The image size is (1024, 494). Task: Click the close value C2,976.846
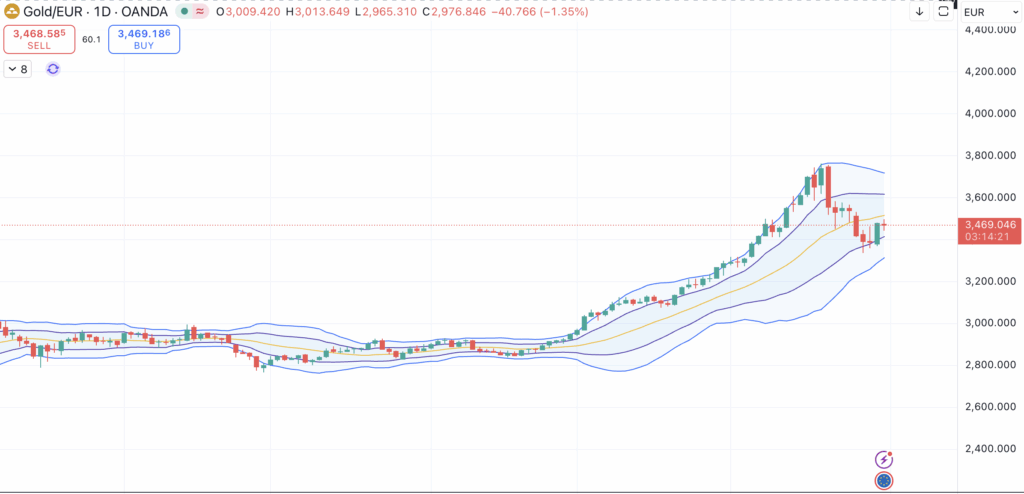click(x=454, y=12)
